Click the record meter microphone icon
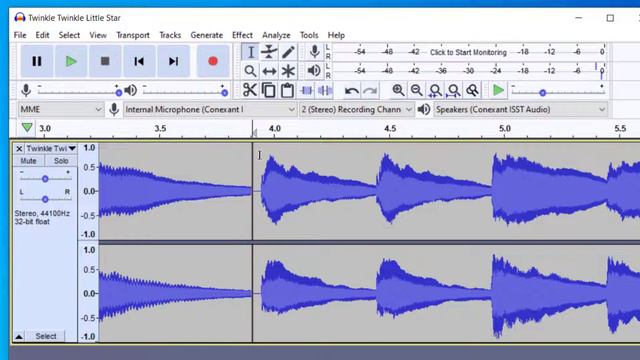 (314, 52)
